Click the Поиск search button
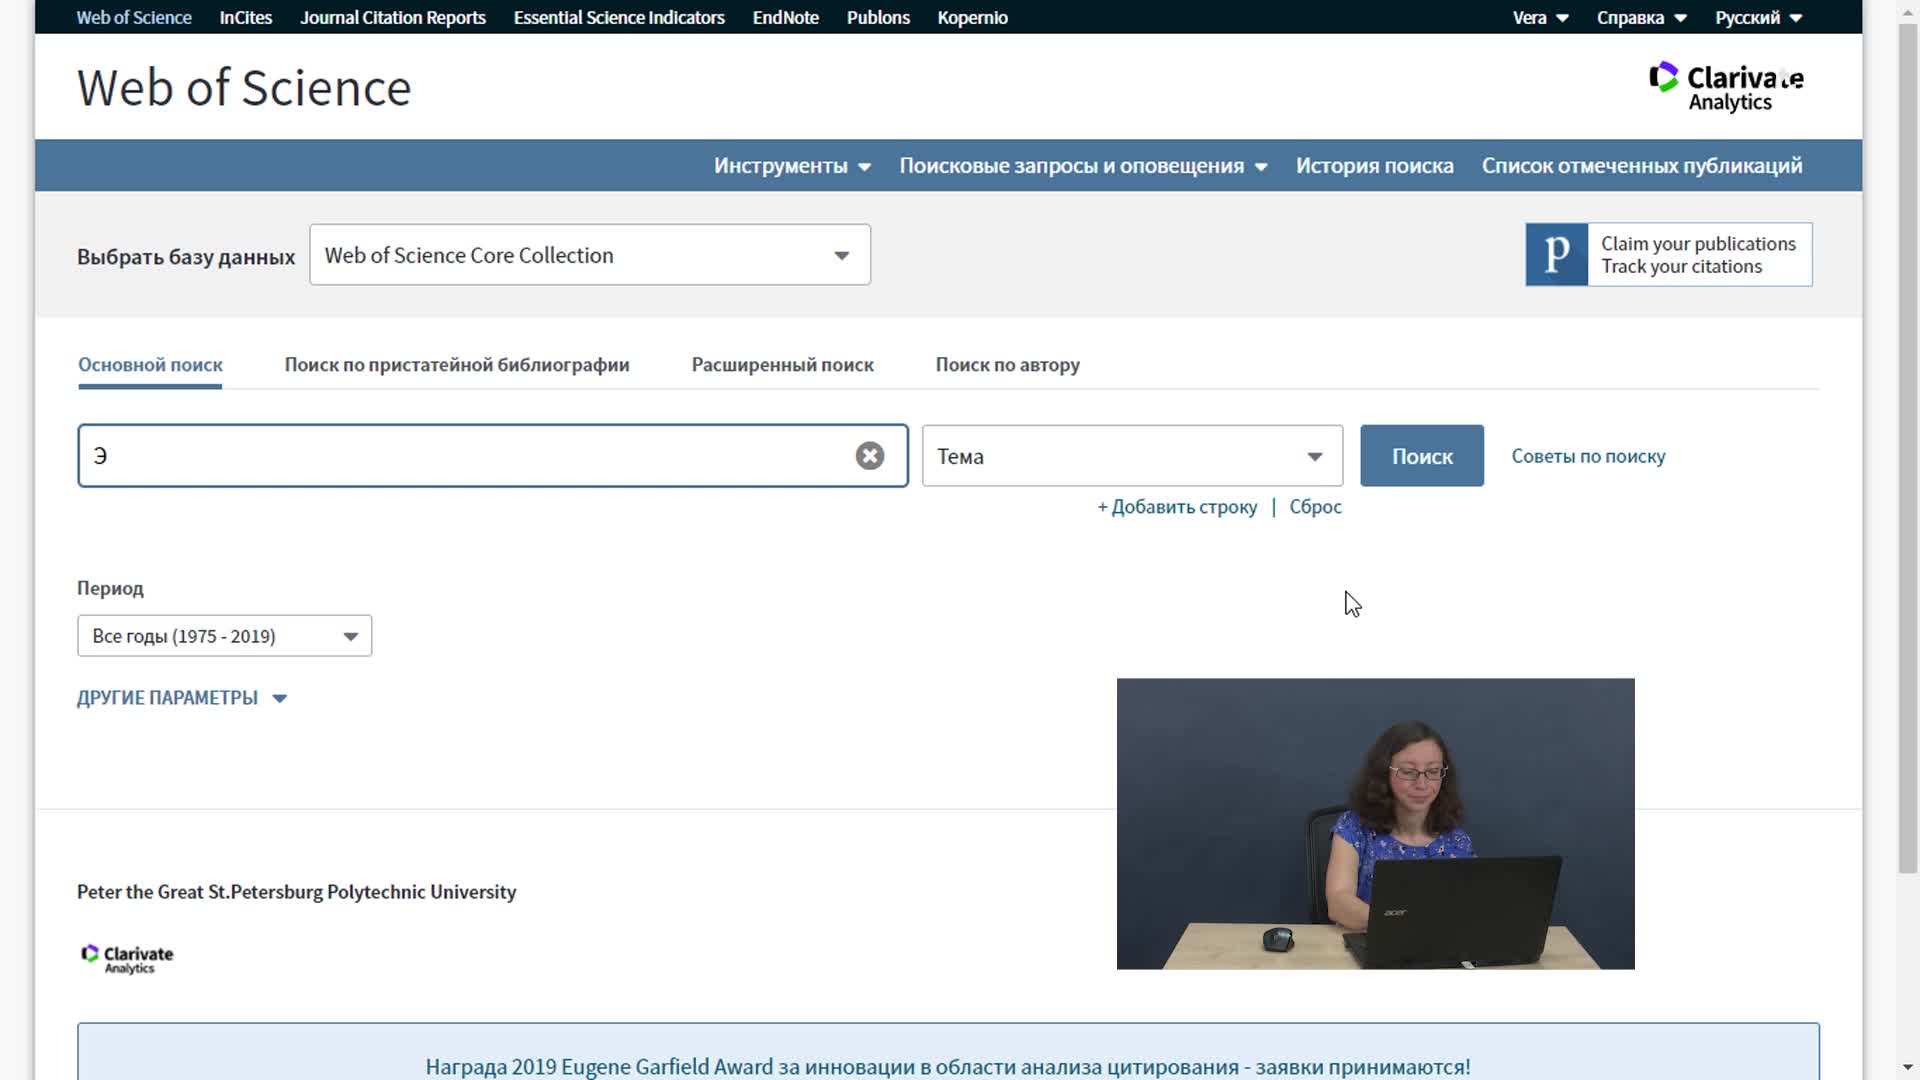 (1421, 456)
